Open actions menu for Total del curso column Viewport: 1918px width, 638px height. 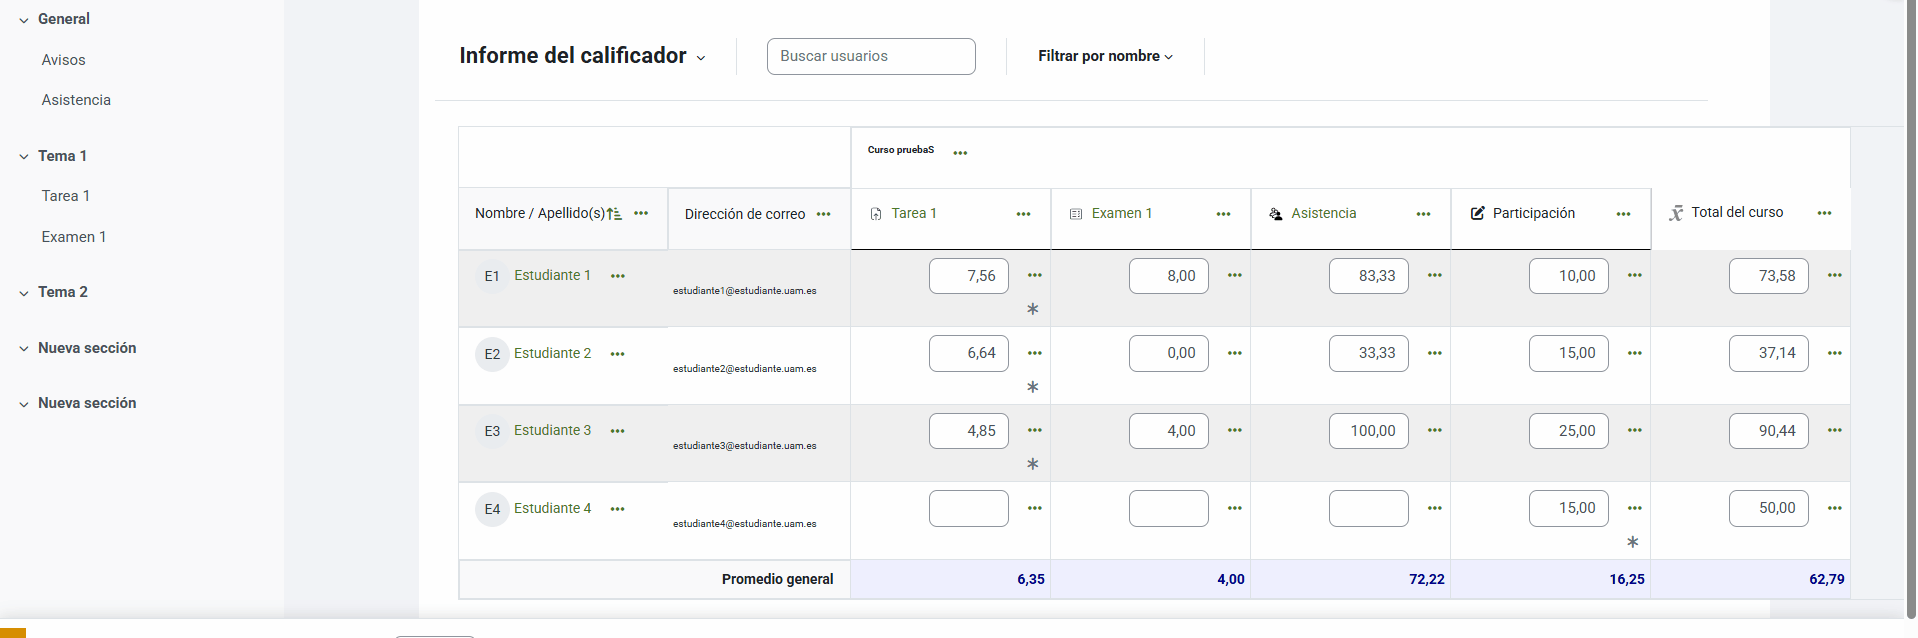tap(1824, 213)
